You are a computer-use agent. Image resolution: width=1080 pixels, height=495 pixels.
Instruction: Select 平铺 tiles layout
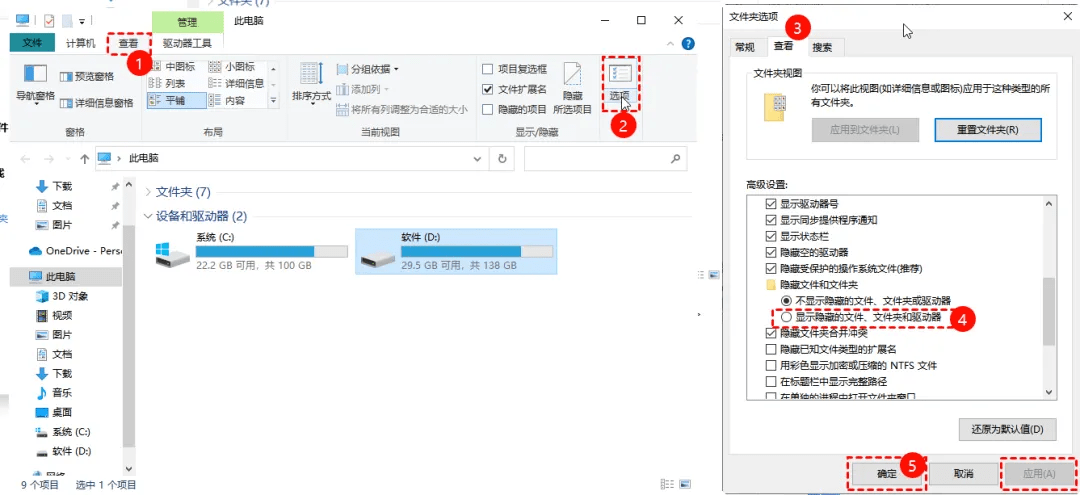[x=176, y=101]
